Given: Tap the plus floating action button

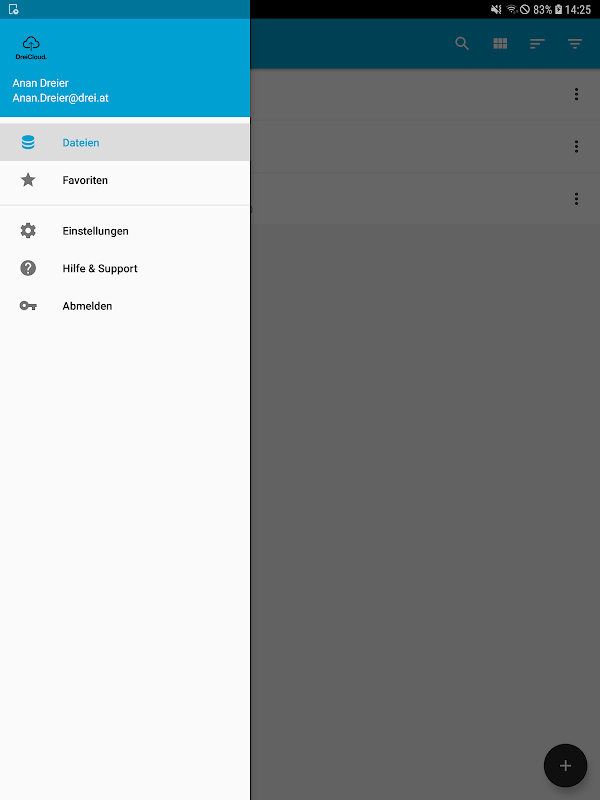Looking at the screenshot, I should [565, 765].
